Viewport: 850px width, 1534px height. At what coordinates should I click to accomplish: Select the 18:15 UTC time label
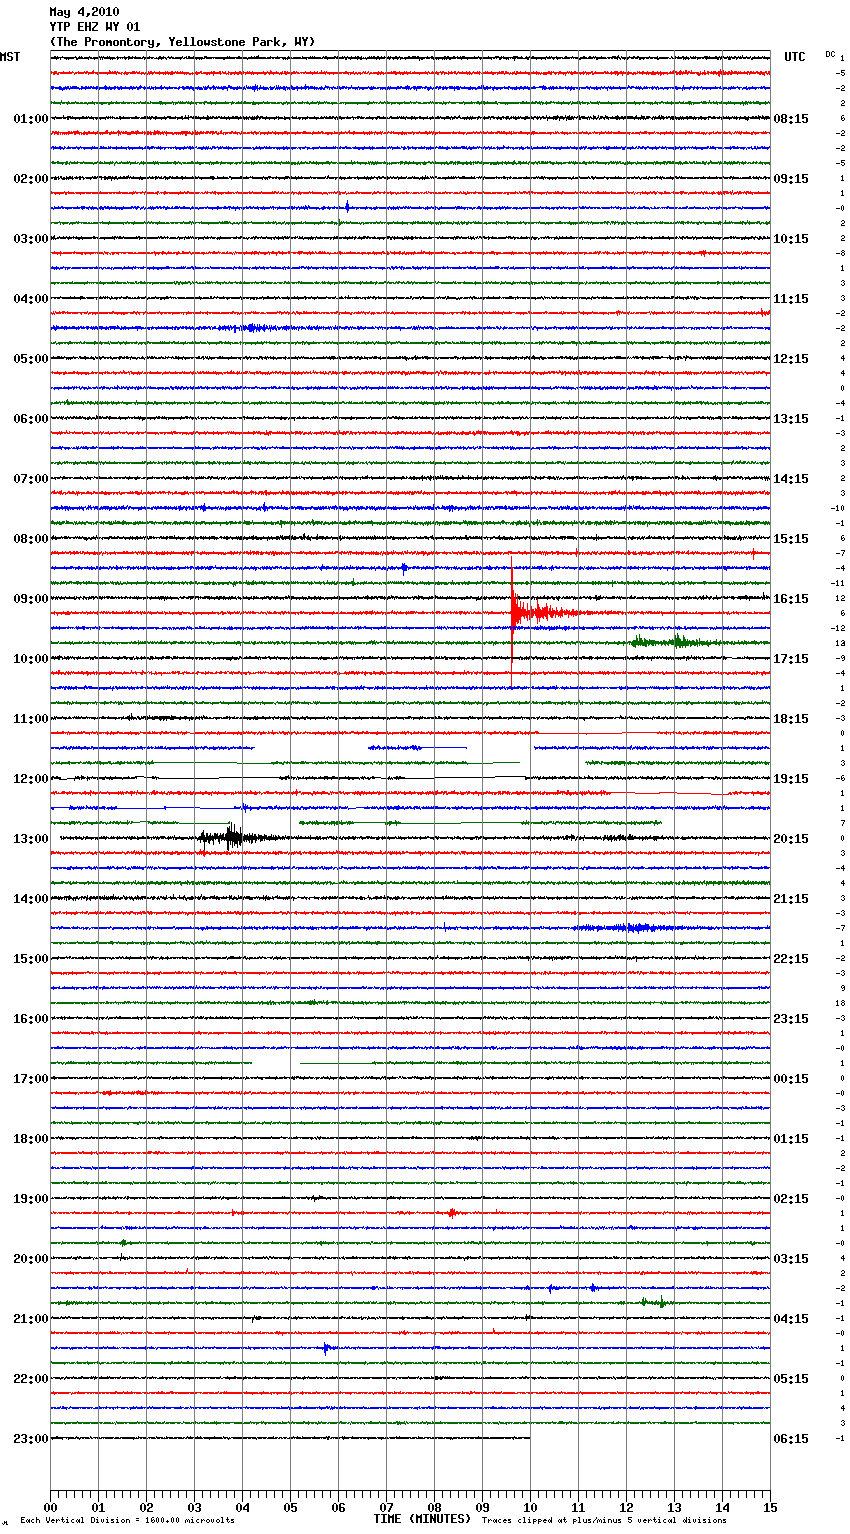(791, 719)
